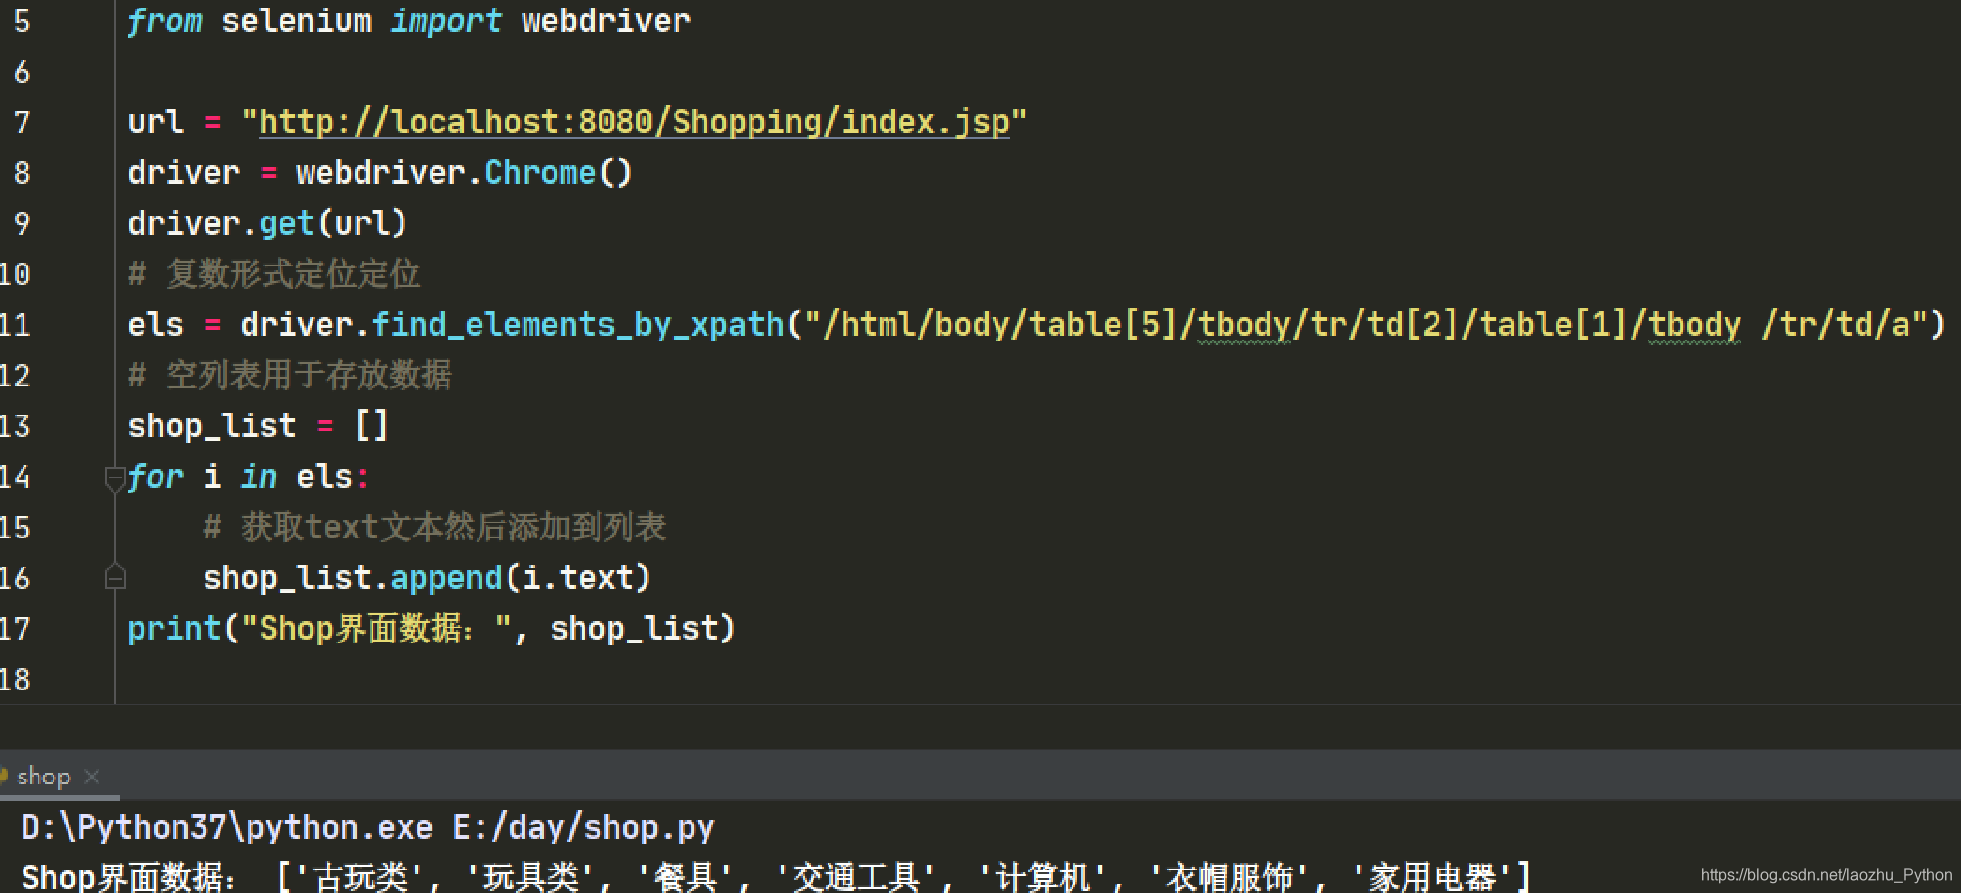Click '玩具类' in the console output

[x=531, y=877]
